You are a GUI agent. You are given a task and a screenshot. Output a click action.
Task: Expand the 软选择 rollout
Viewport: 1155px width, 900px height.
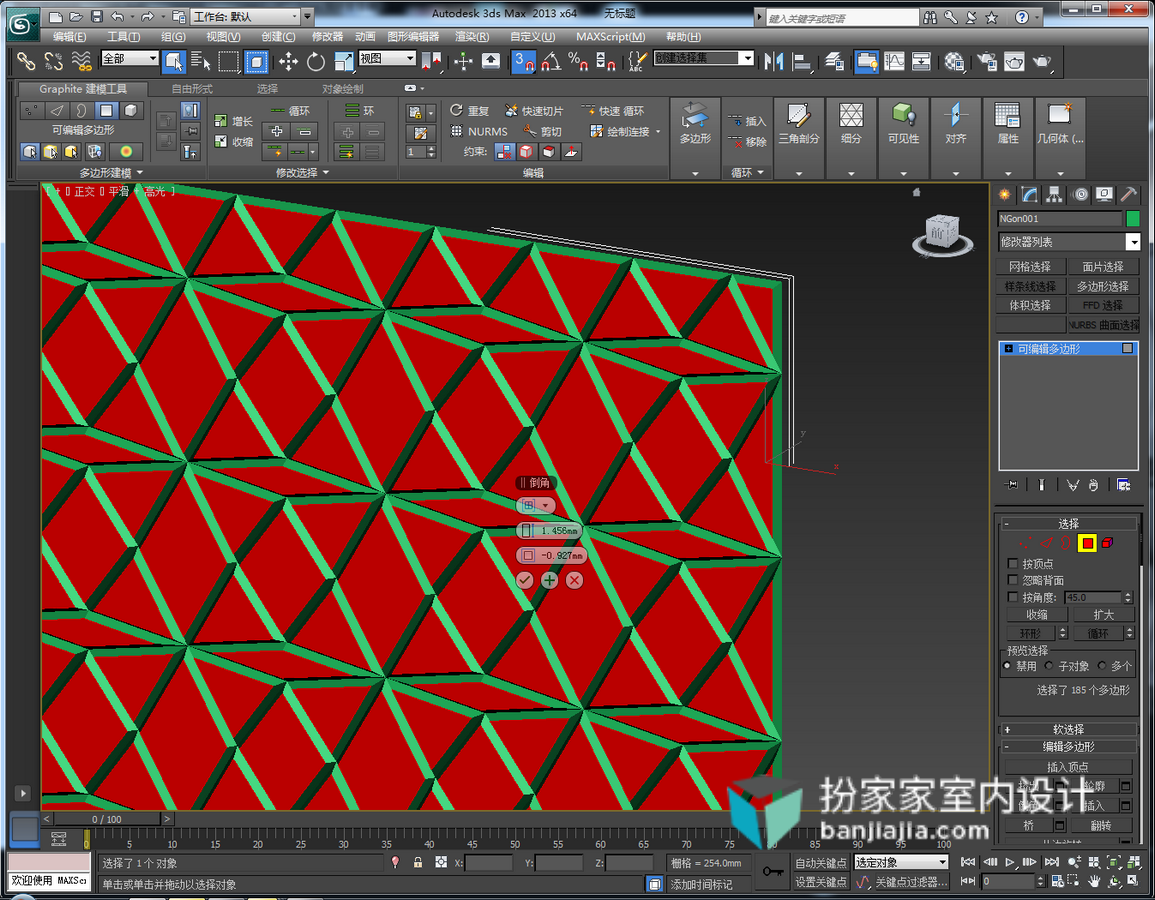coord(1068,729)
